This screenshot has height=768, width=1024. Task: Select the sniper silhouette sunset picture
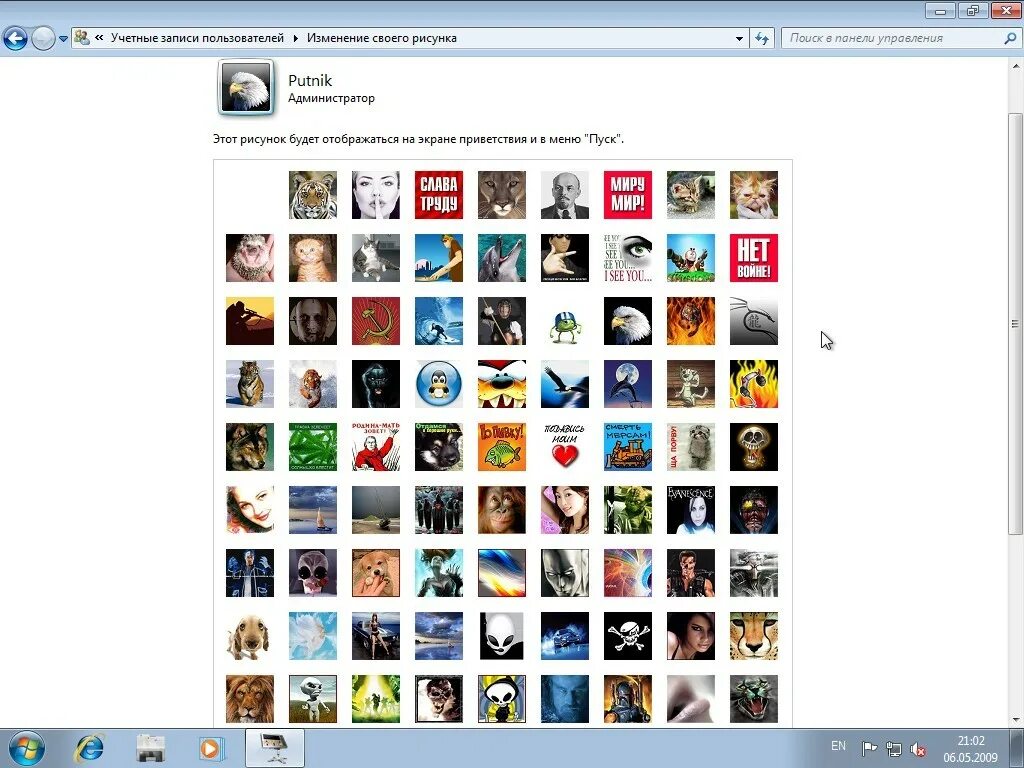[x=250, y=321]
